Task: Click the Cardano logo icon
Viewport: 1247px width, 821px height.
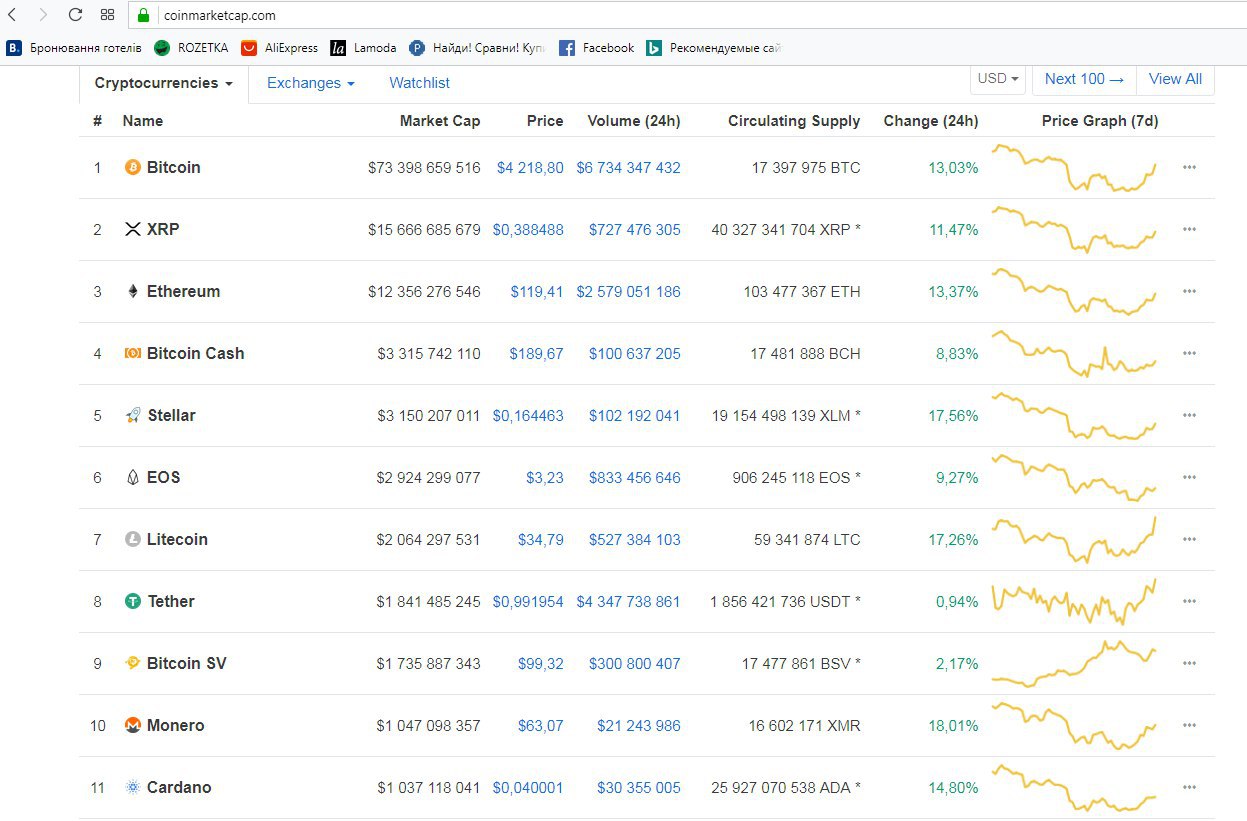Action: tap(132, 787)
